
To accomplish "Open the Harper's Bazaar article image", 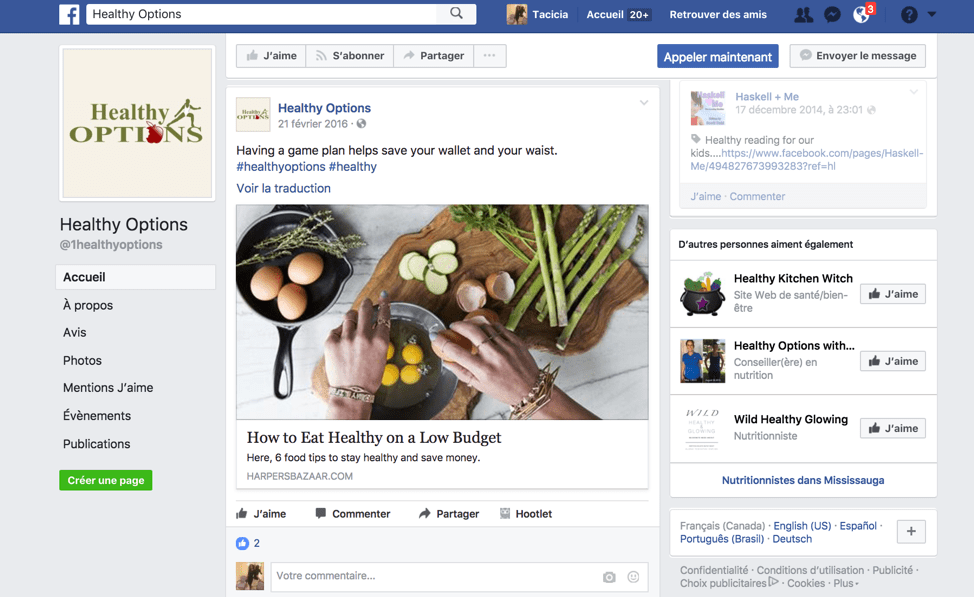I will point(442,312).
